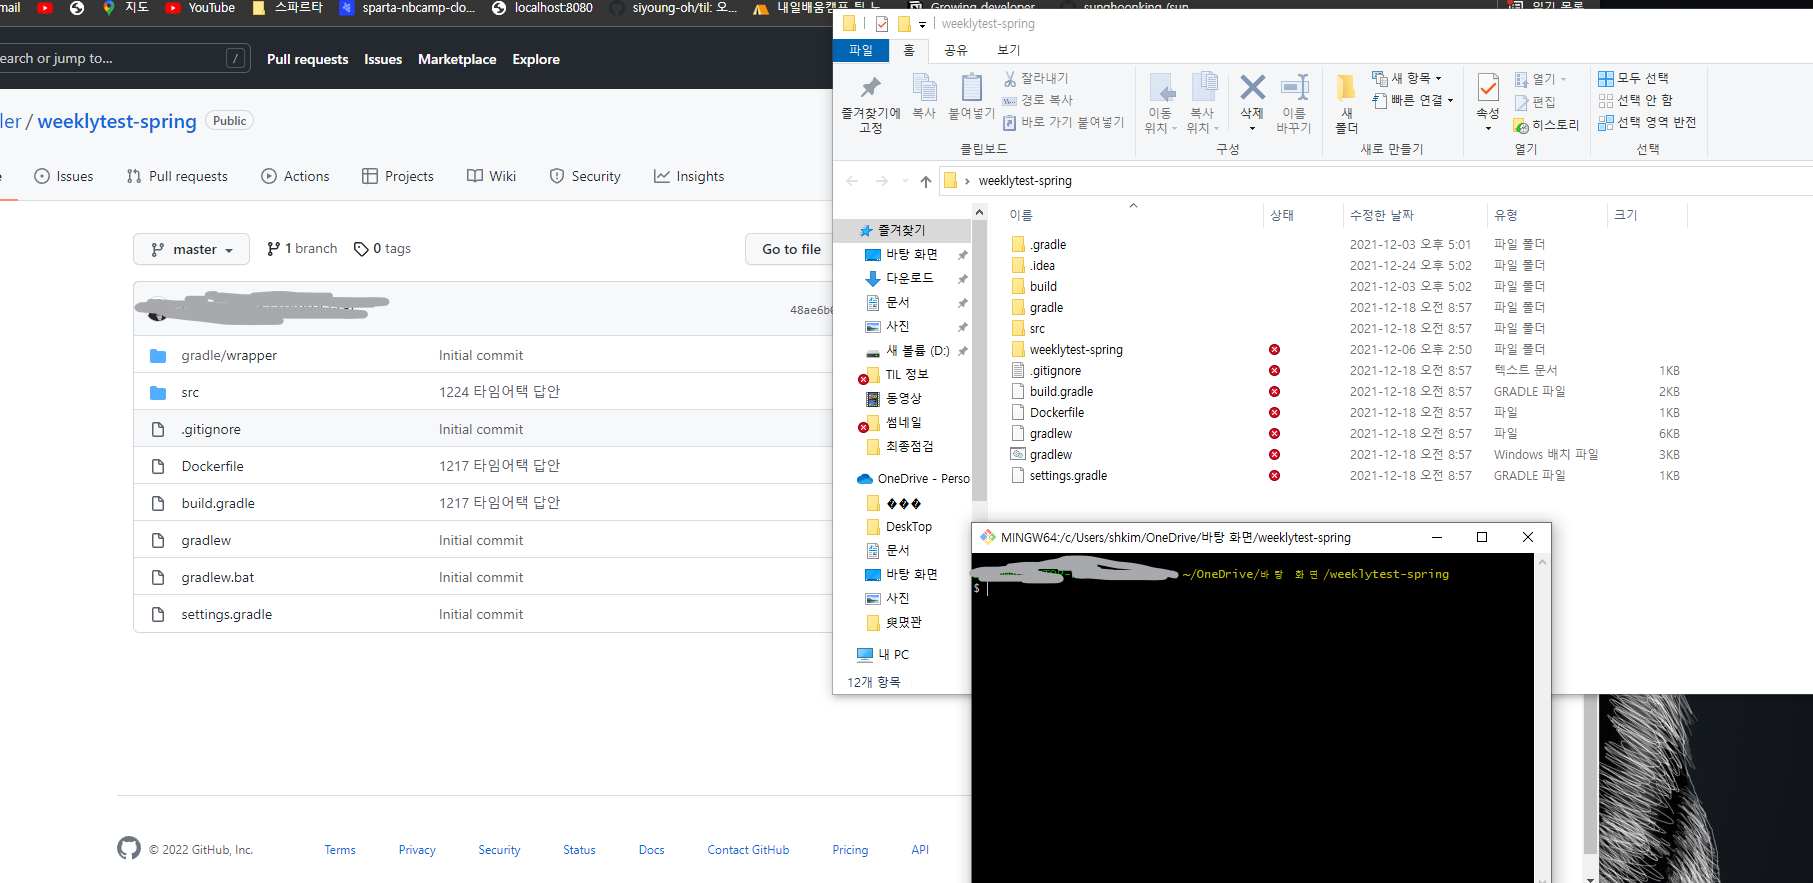Click Marketplace in GitHub header
The height and width of the screenshot is (883, 1813).
click(457, 59)
